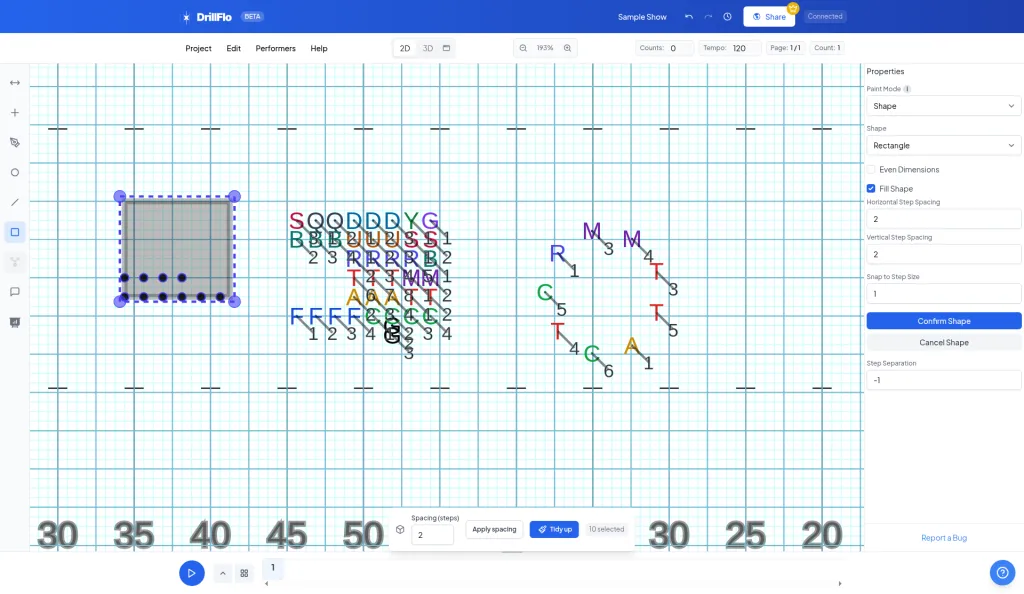The height and width of the screenshot is (594, 1024).
Task: Select the Line shape tool
Action: click(x=14, y=202)
